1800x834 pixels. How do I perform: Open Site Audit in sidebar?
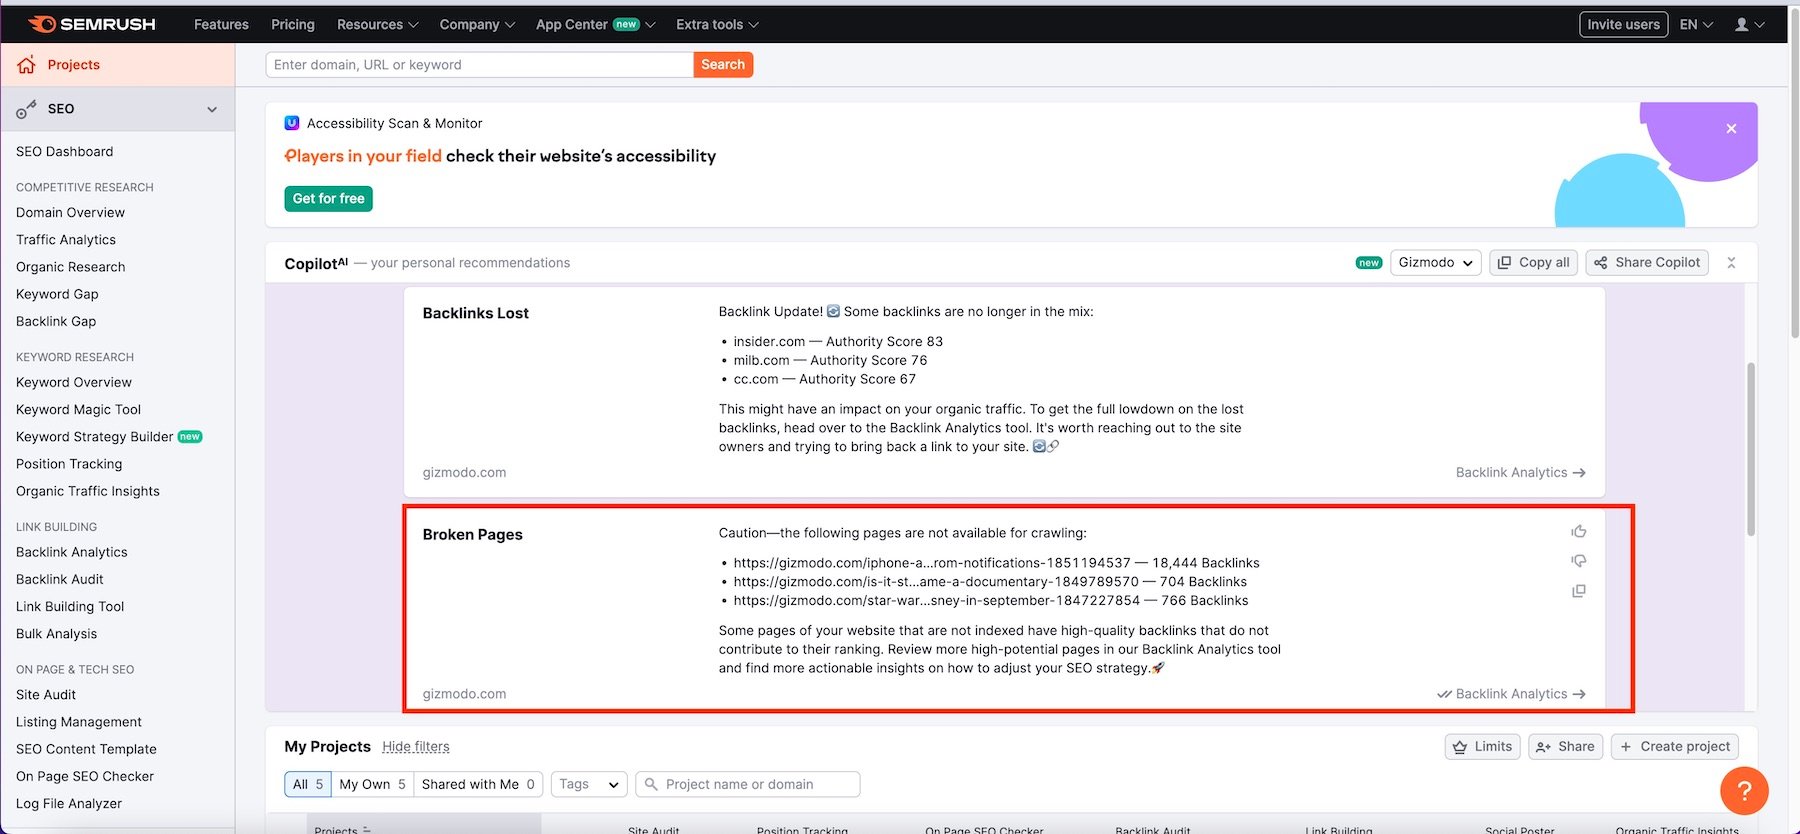46,695
